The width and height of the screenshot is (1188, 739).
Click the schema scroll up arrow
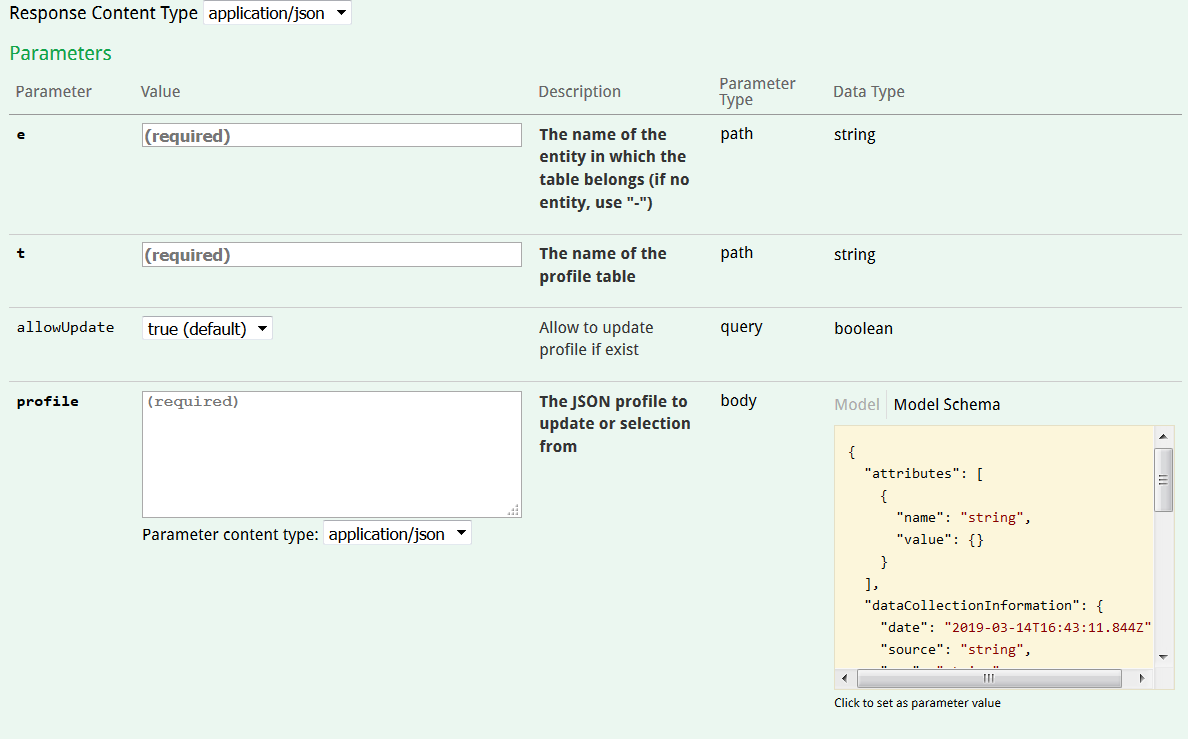[1163, 436]
